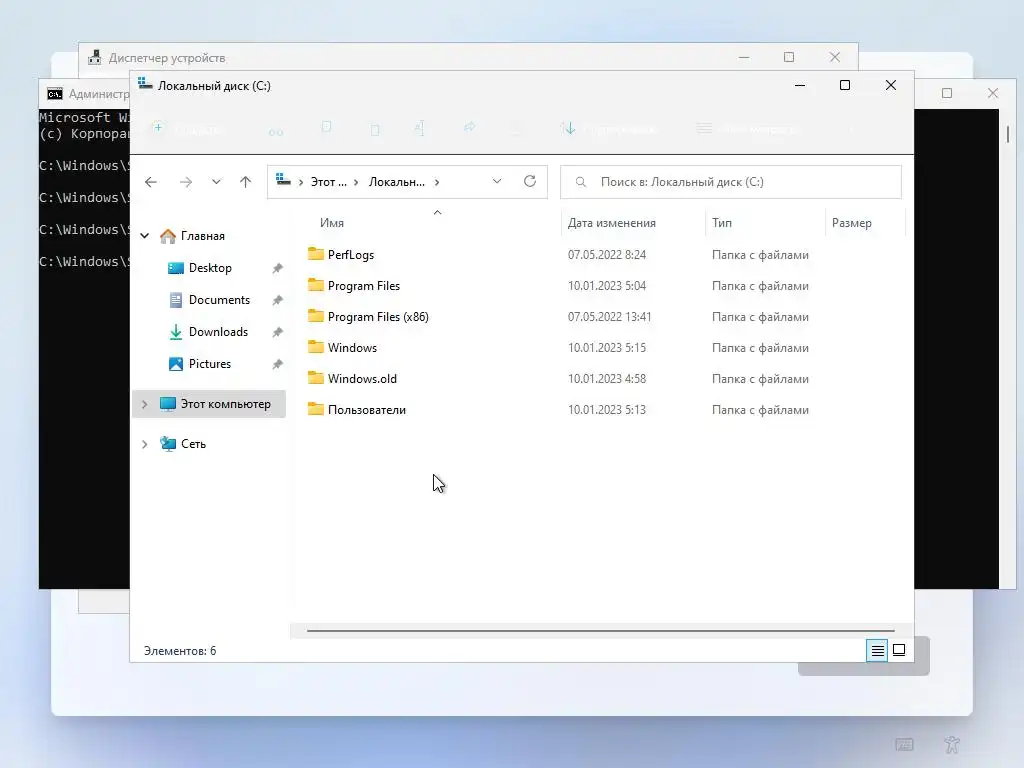
Task: Click the date '07.05.2022 8:24'
Action: tap(607, 255)
